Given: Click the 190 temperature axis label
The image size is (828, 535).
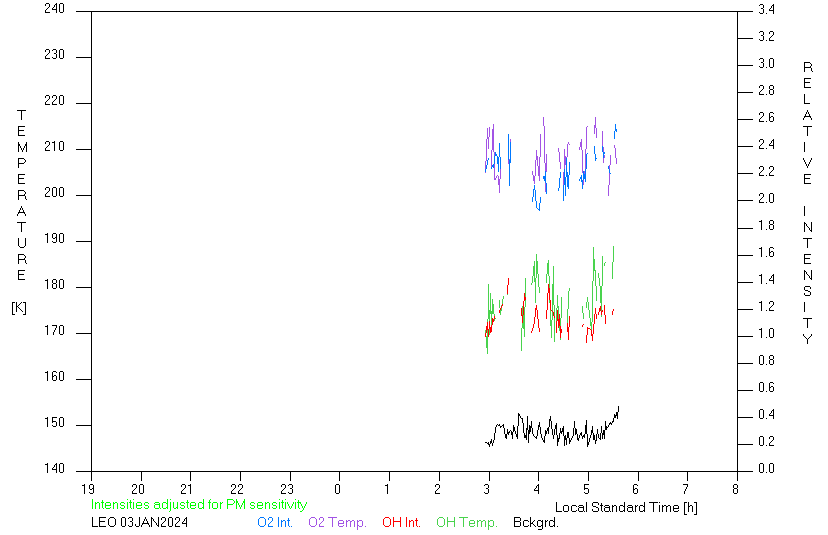Looking at the screenshot, I should (54, 239).
